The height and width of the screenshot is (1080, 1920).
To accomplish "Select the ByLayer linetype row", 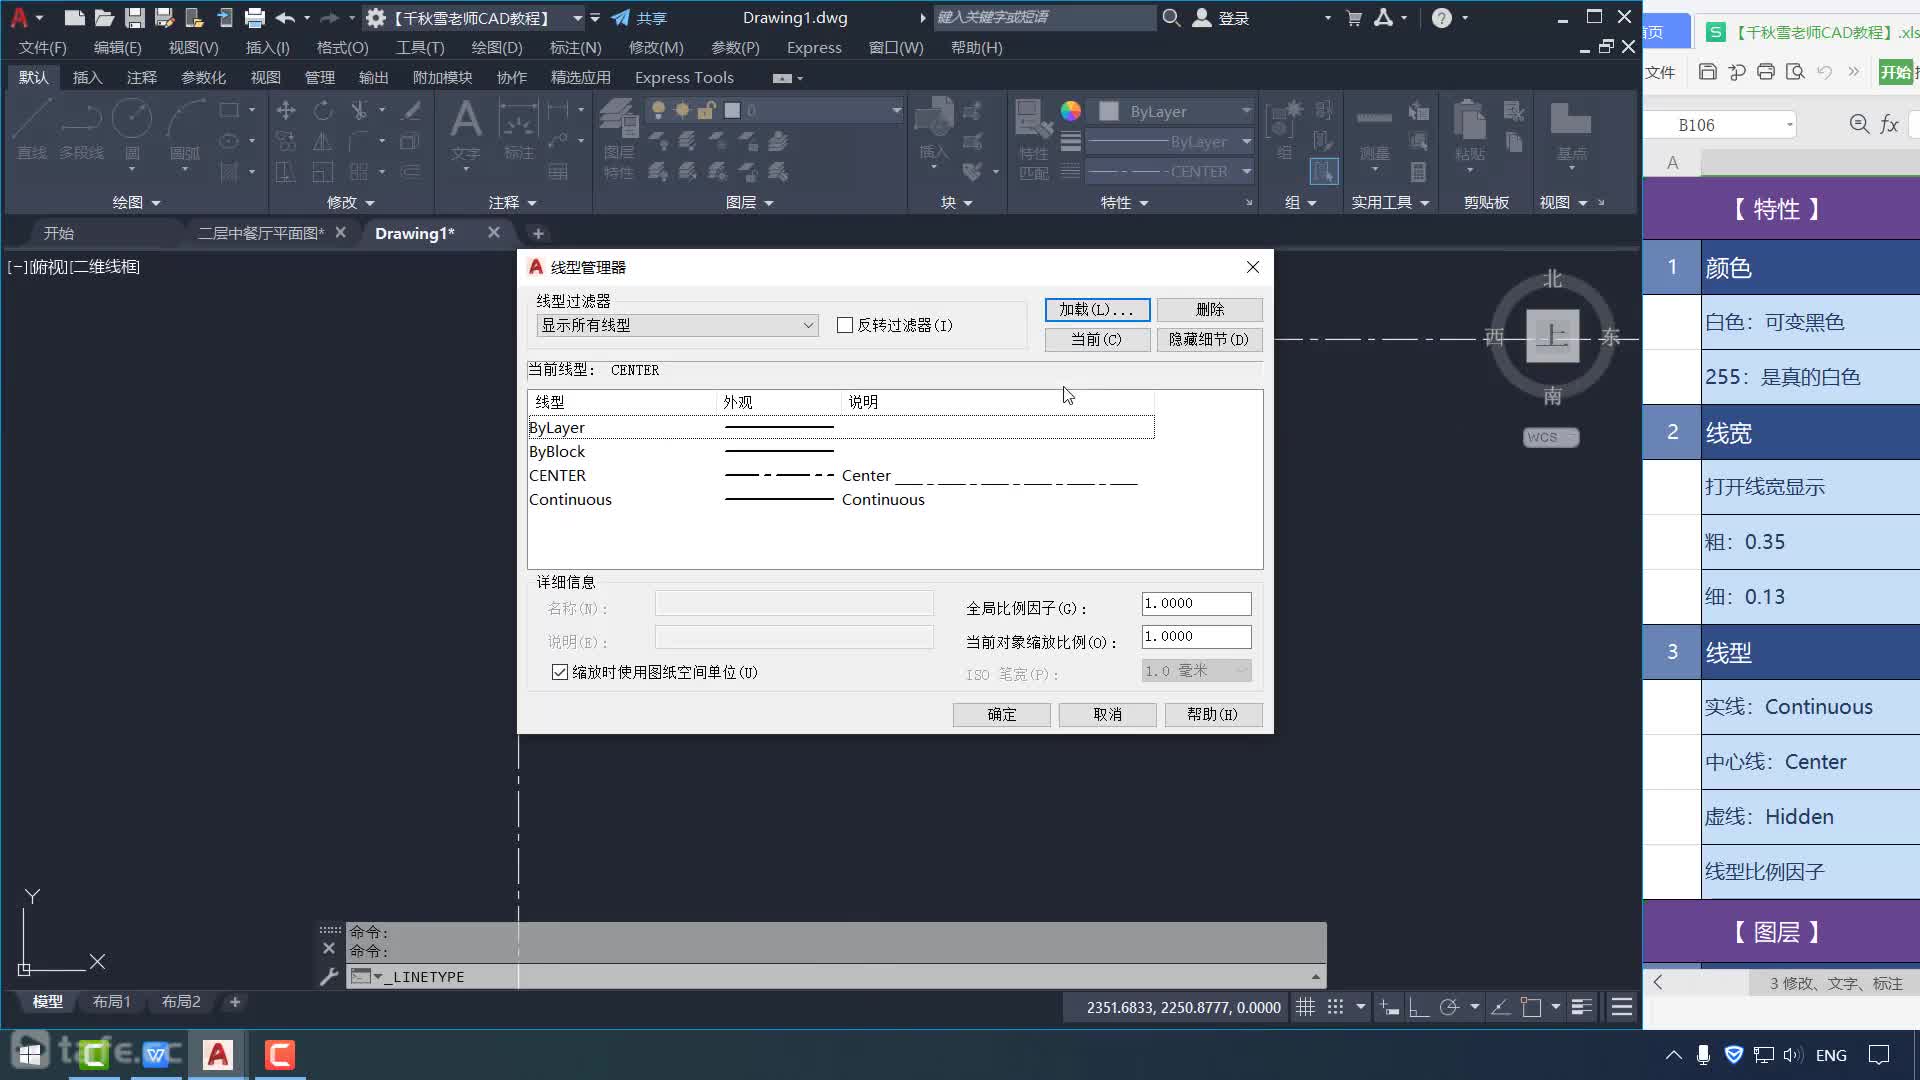I will (840, 428).
